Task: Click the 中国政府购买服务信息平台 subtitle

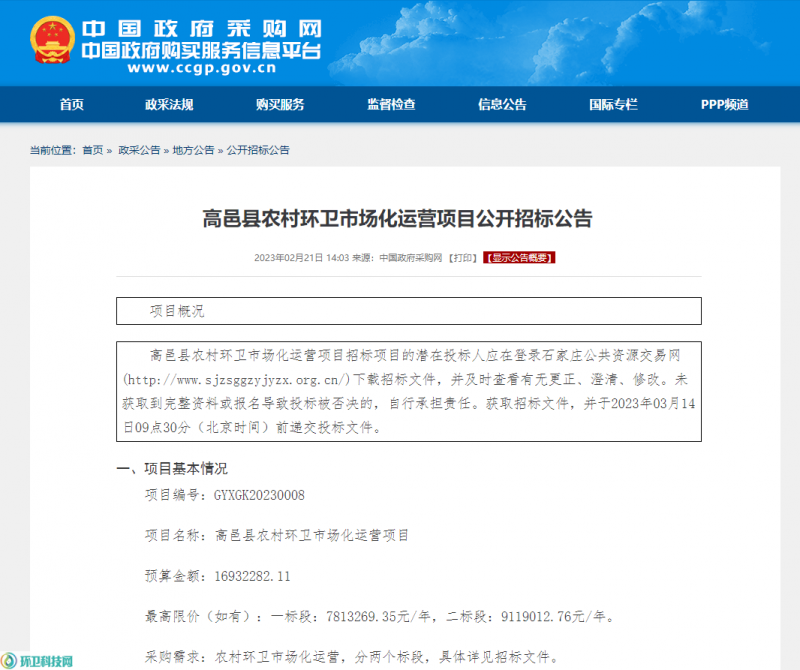Action: coord(201,51)
